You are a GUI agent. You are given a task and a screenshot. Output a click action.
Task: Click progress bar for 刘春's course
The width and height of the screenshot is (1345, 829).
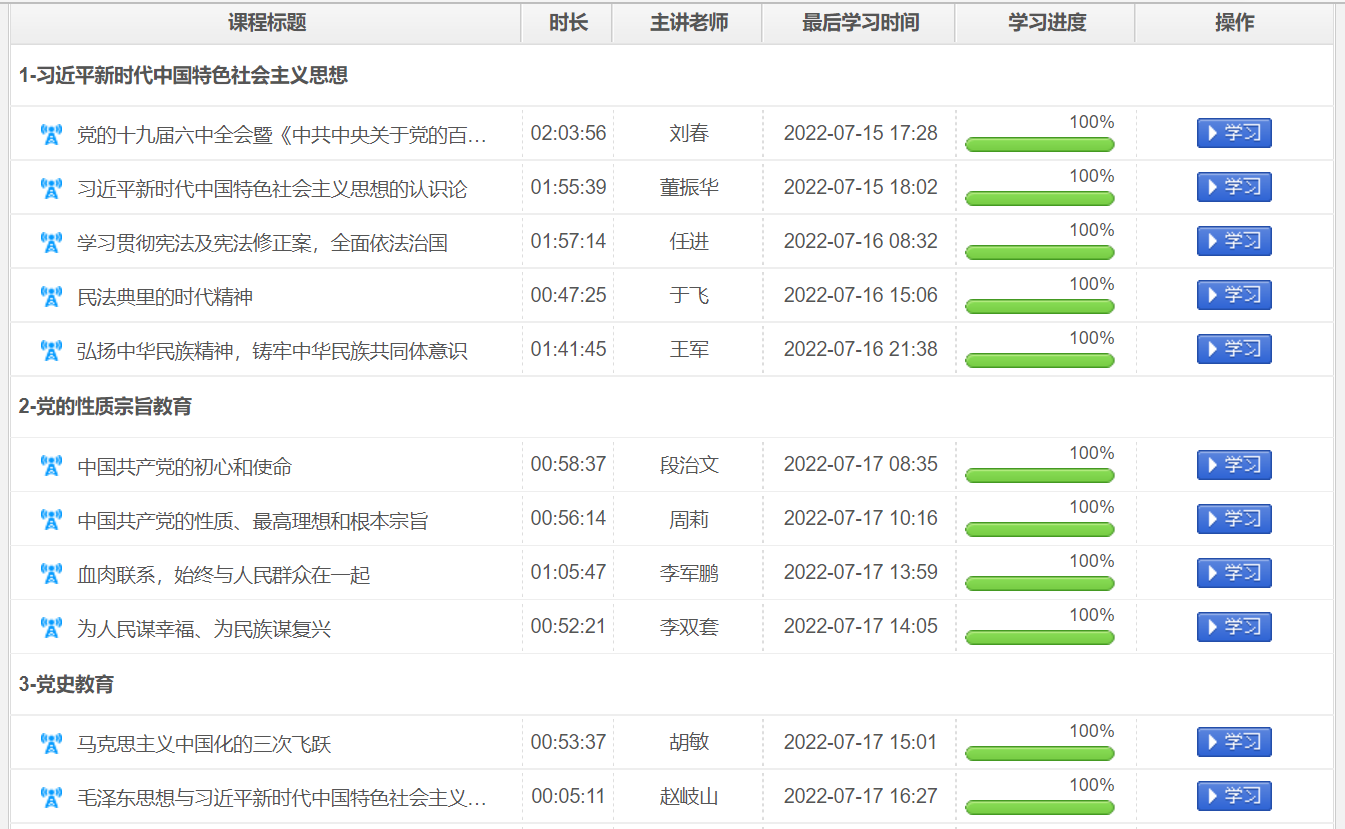1039,145
